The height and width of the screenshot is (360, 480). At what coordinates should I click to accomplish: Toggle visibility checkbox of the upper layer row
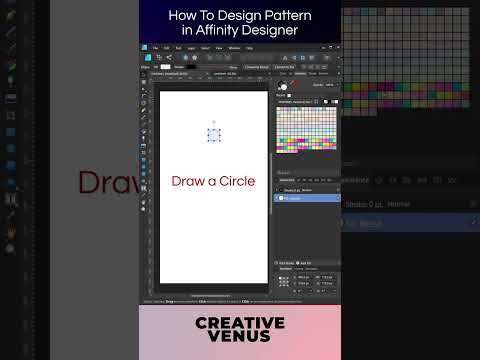(x=338, y=190)
